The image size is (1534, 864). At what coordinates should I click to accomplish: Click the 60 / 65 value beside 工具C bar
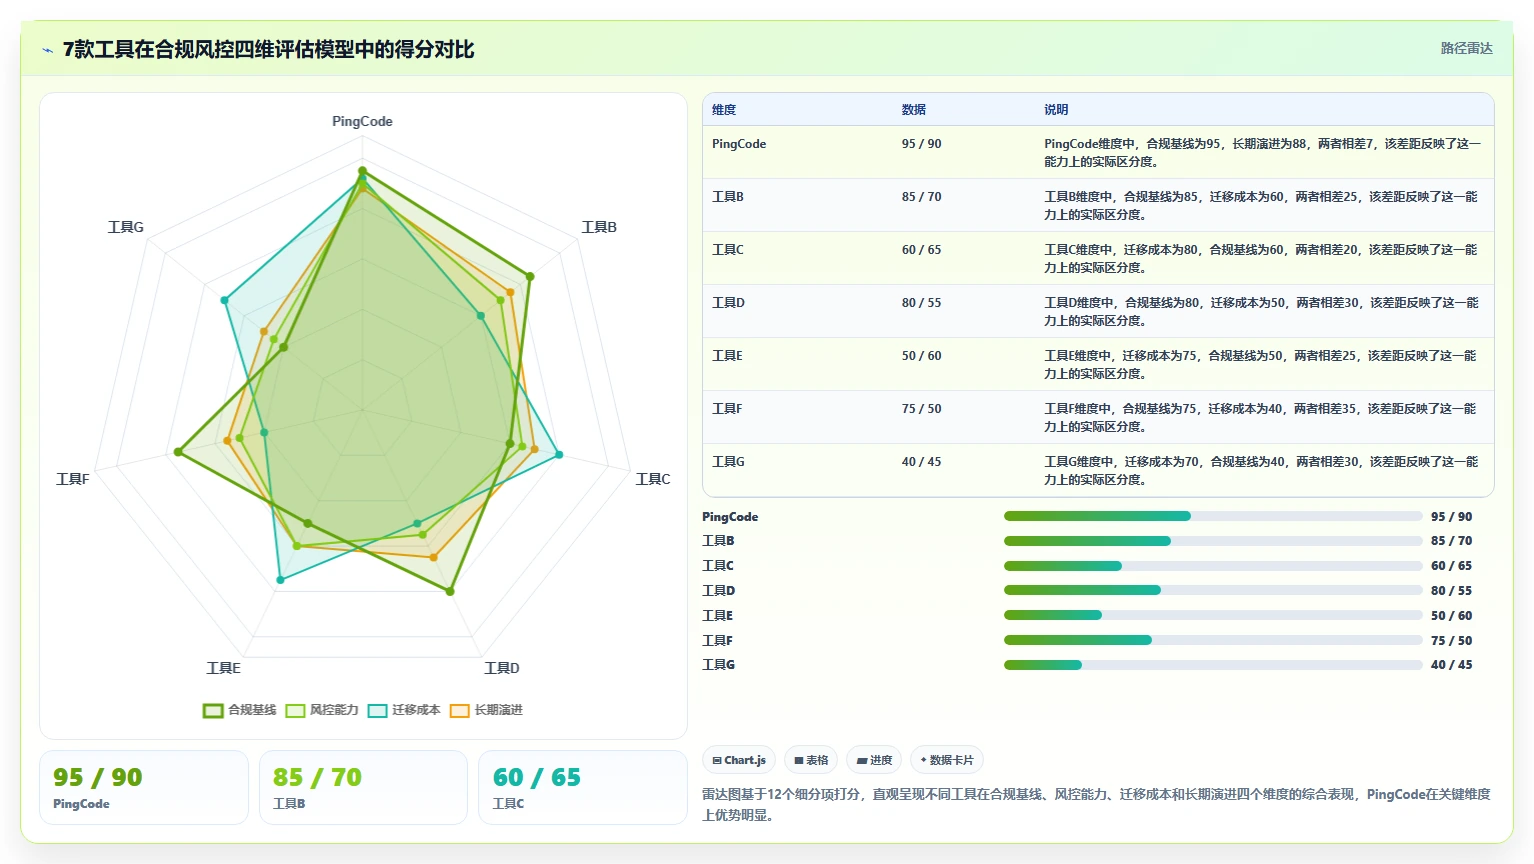click(x=1451, y=566)
